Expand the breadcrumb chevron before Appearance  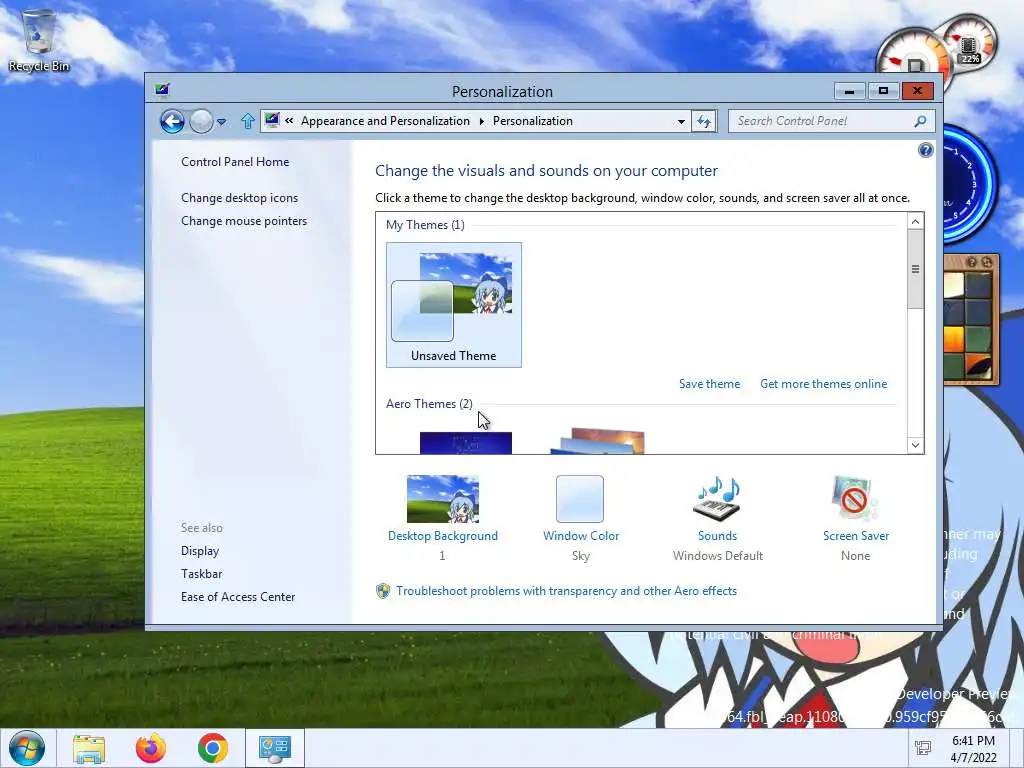pyautogui.click(x=289, y=121)
